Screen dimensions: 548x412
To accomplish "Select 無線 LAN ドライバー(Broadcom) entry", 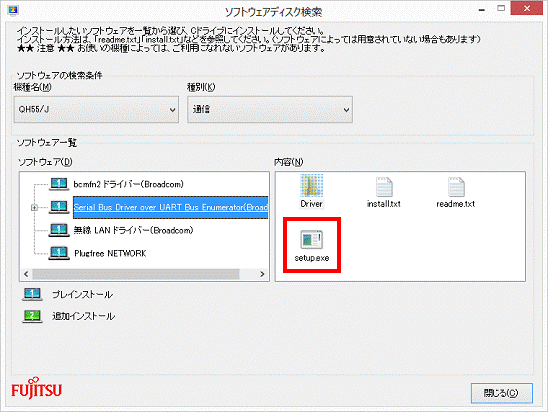I will pyautogui.click(x=133, y=230).
